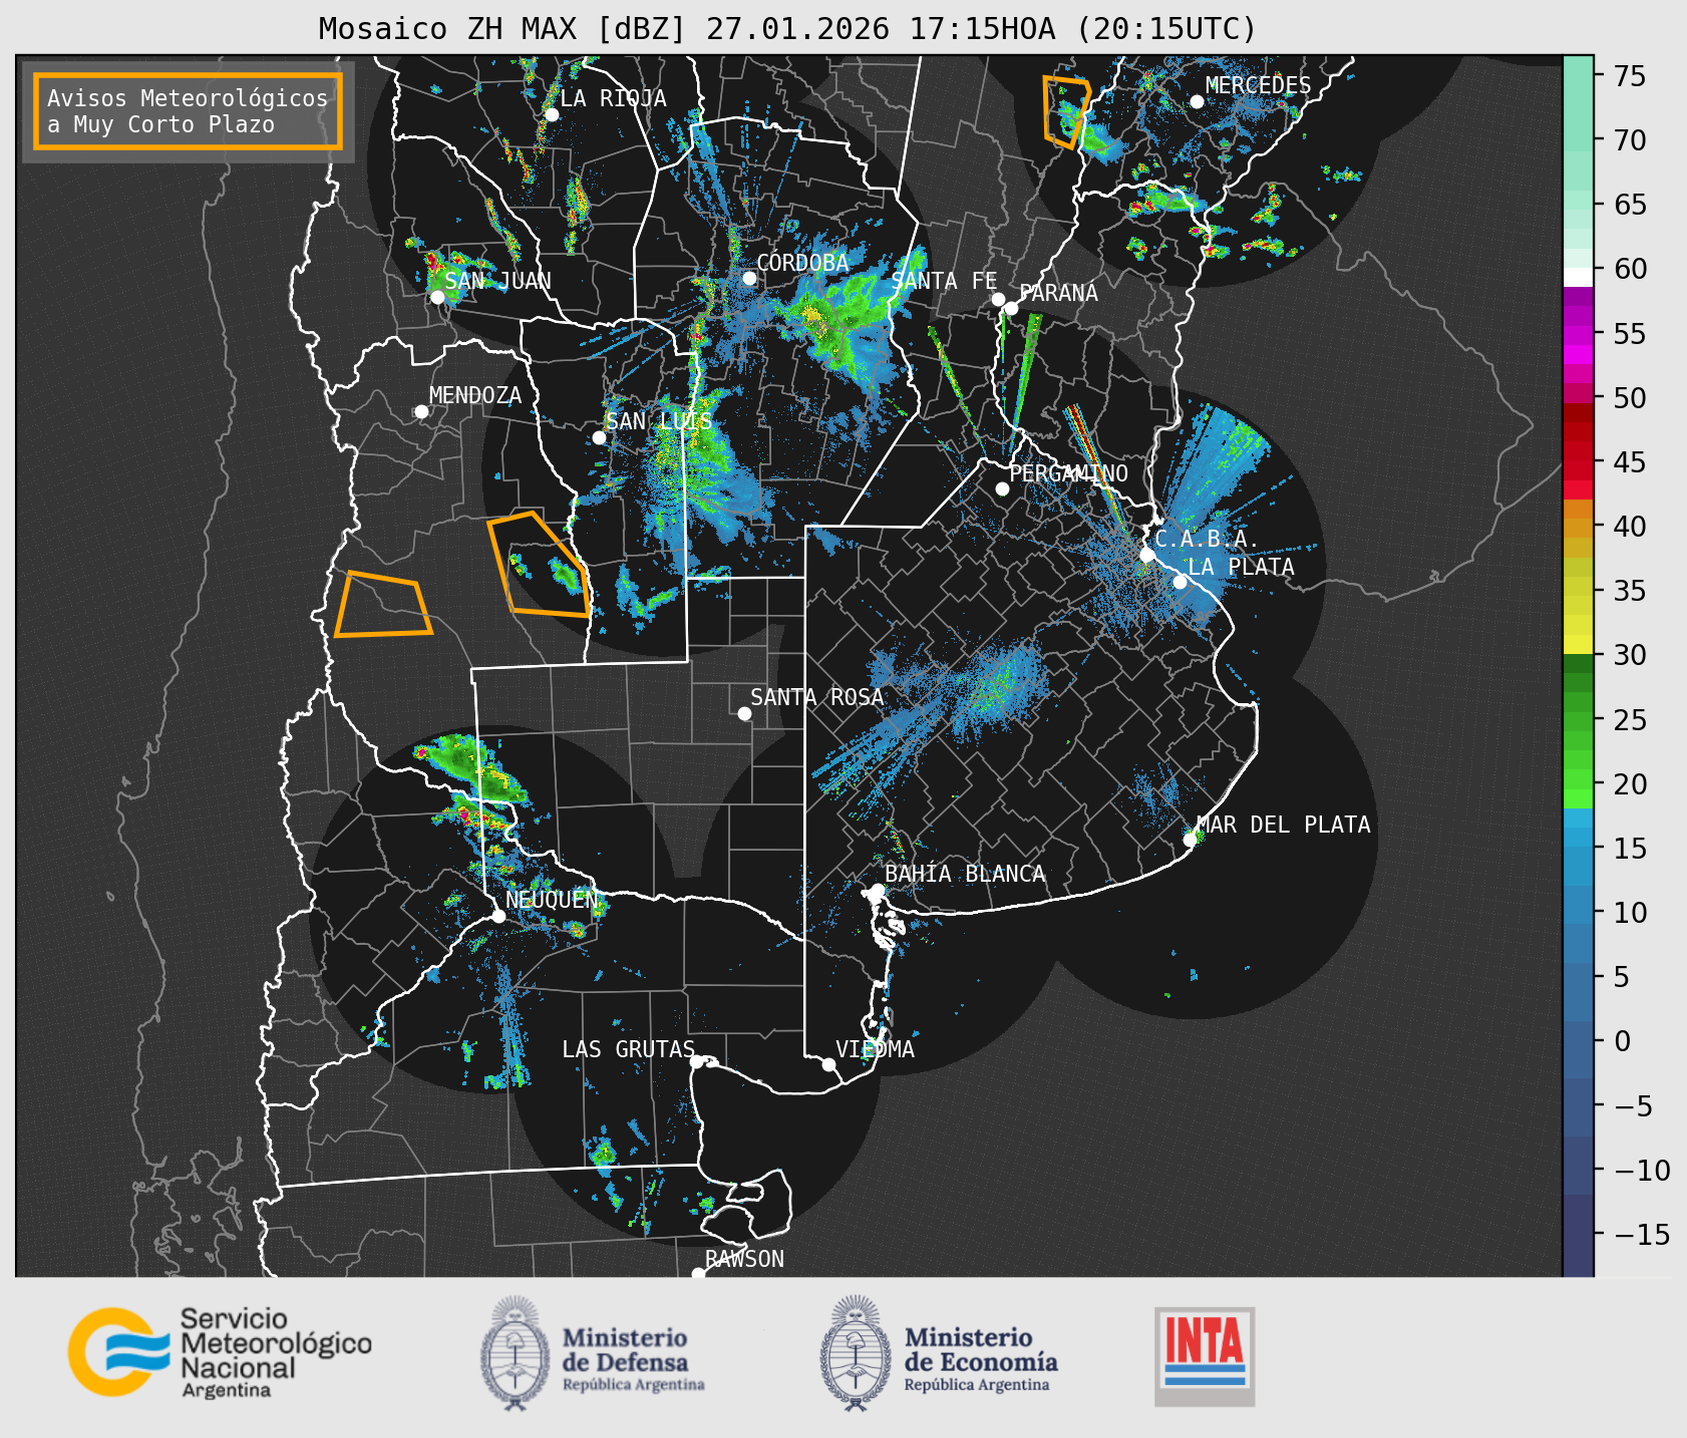Viewport: 1687px width, 1438px height.
Task: Click the RAWSON city label
Action: [x=744, y=1259]
